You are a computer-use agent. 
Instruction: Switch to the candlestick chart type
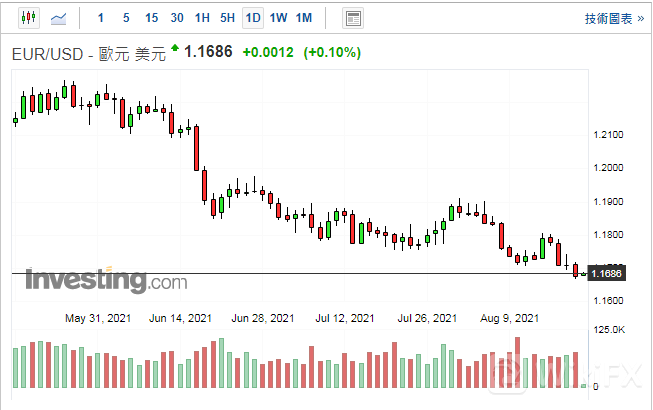[x=27, y=18]
